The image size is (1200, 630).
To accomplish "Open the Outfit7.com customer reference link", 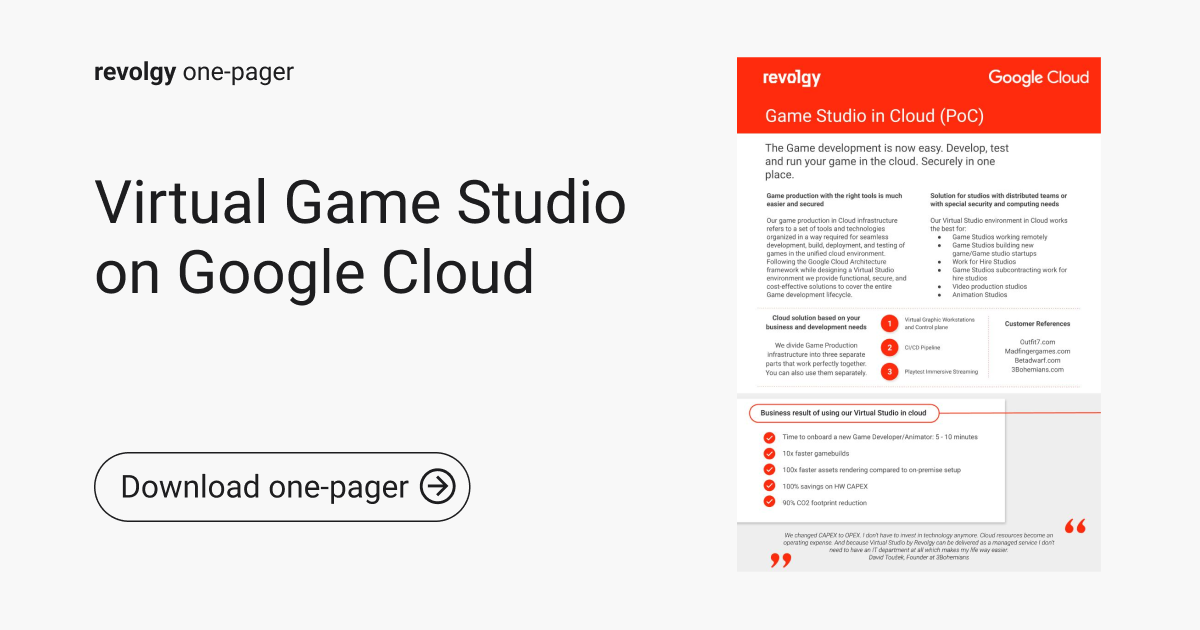I will 1037,340.
